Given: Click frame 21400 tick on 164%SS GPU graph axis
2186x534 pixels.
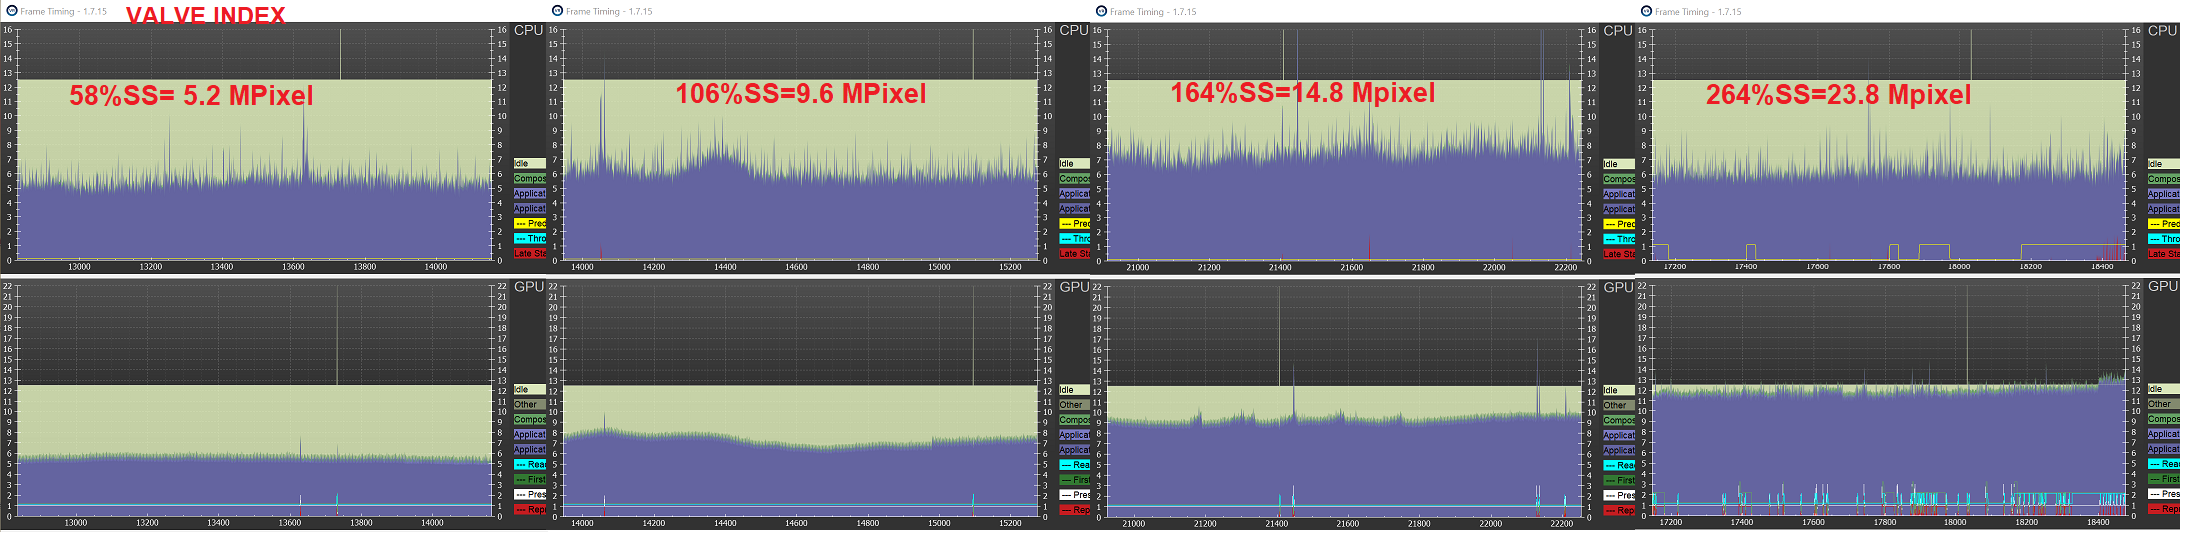Looking at the screenshot, I should coord(1277,523).
